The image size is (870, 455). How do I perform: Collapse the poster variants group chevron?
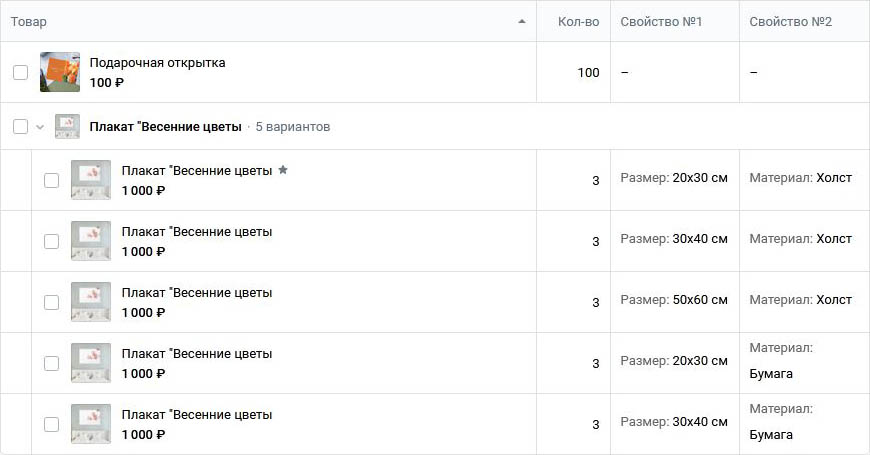tap(40, 127)
